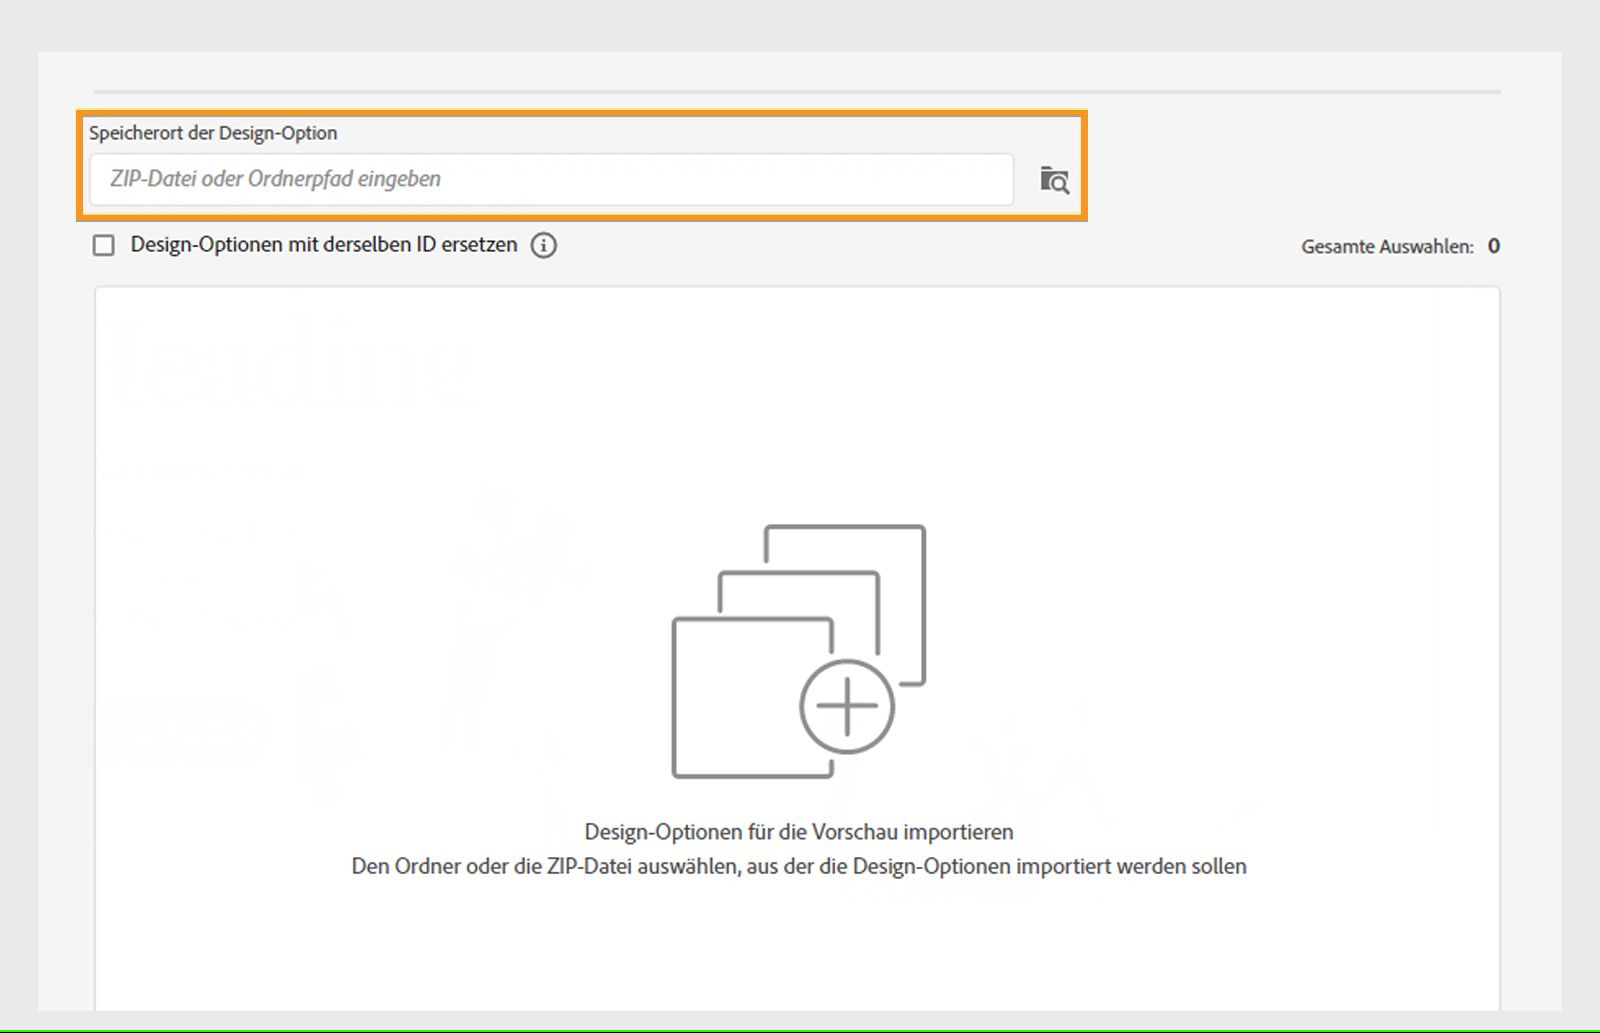Open the ZIP-Datei path input dropdown via browse control
Screen dimensions: 1600x1033
[x=1055, y=180]
